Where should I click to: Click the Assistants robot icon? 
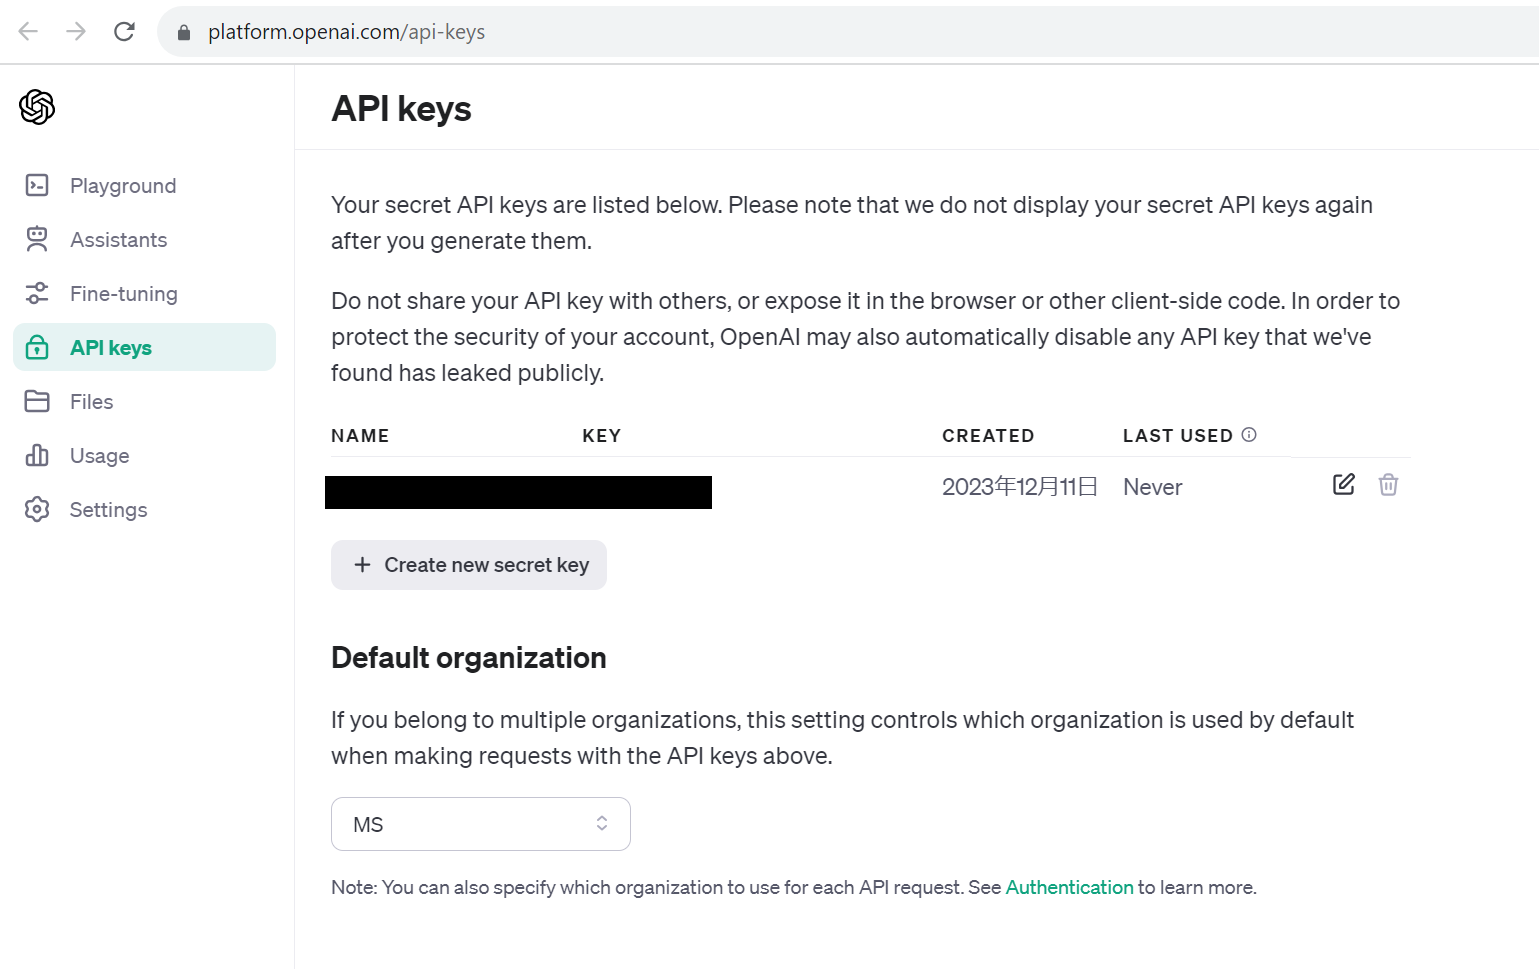[x=37, y=239]
